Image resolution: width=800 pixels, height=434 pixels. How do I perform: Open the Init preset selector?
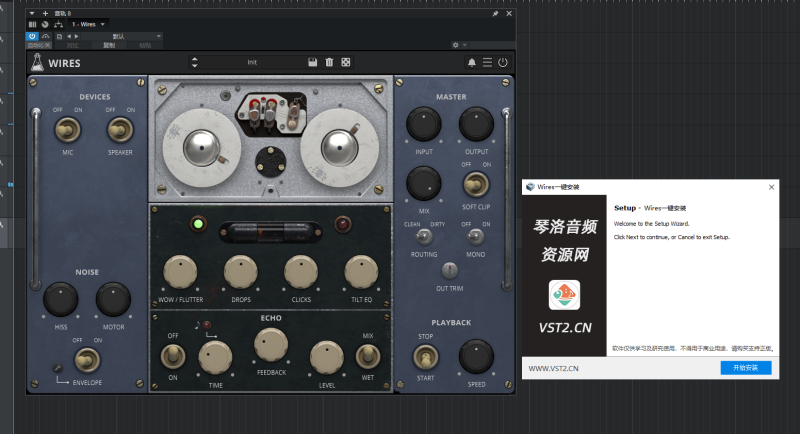click(x=252, y=62)
